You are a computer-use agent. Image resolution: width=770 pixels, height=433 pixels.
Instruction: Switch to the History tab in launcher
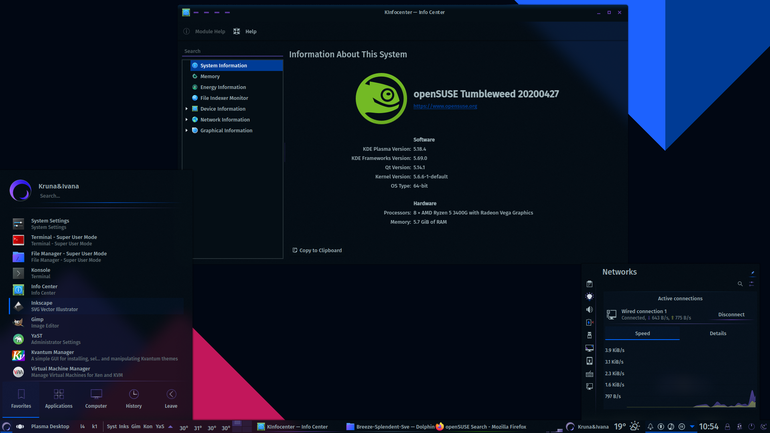[134, 399]
